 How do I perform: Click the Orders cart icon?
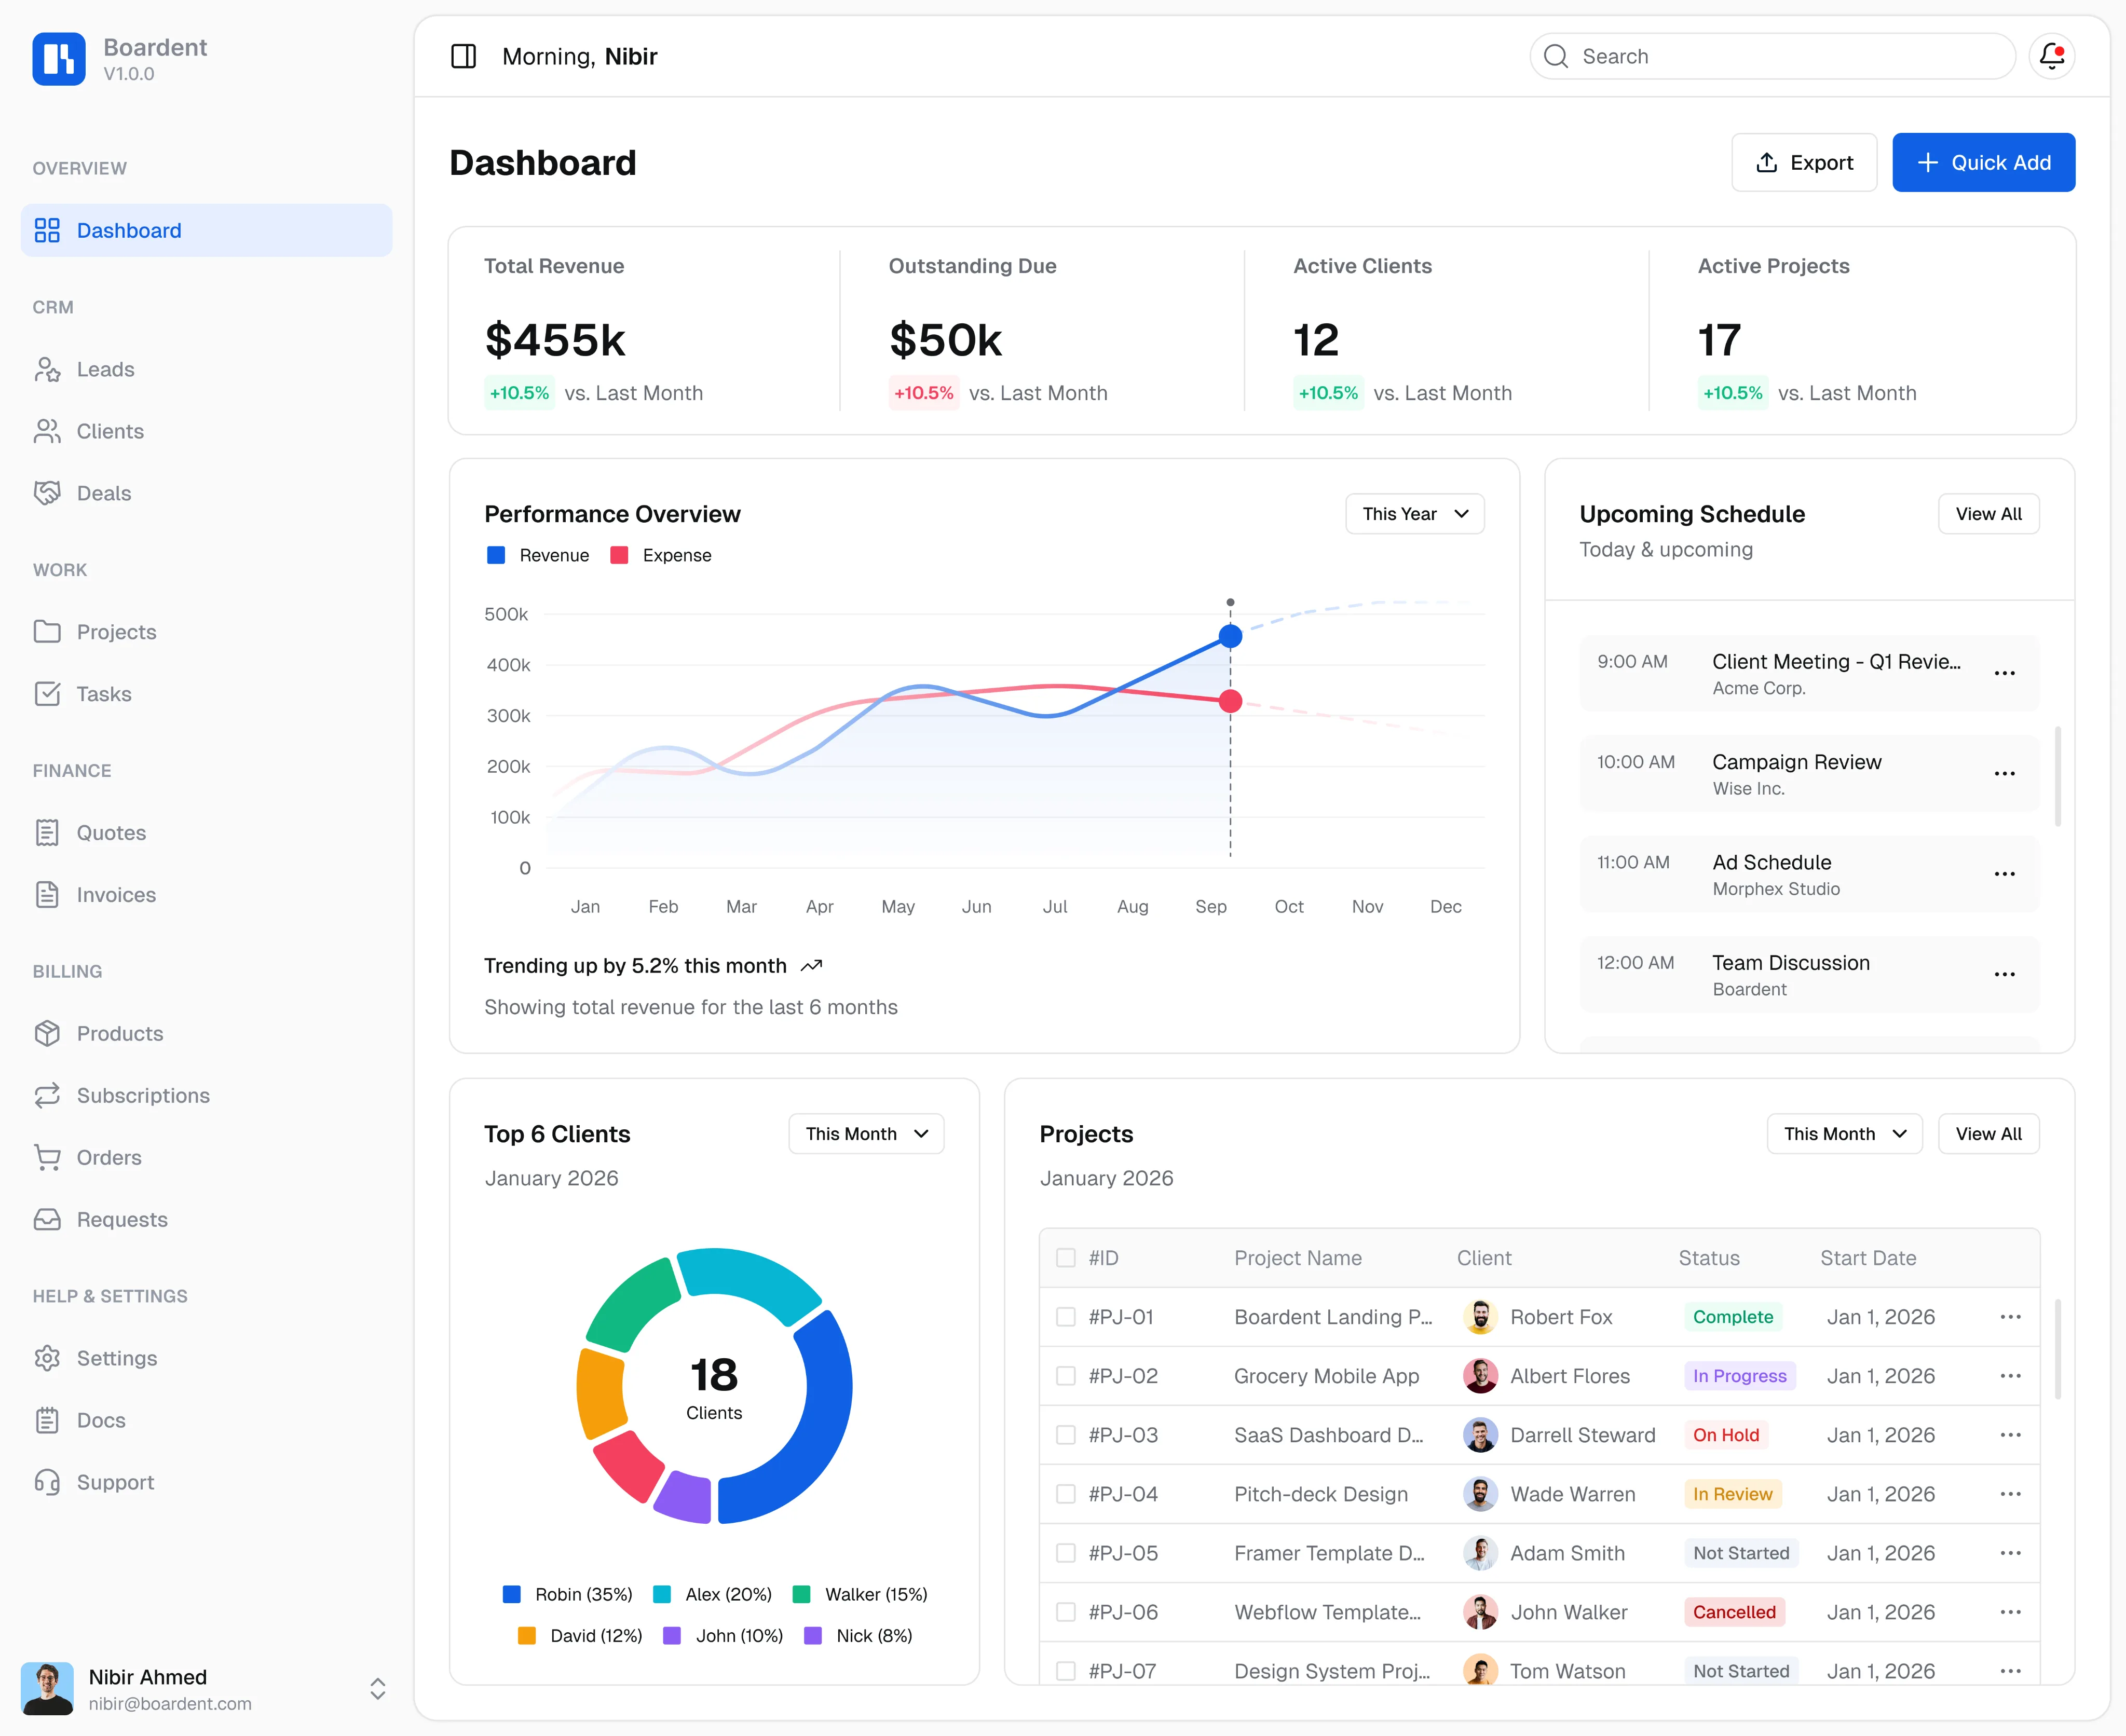47,1157
